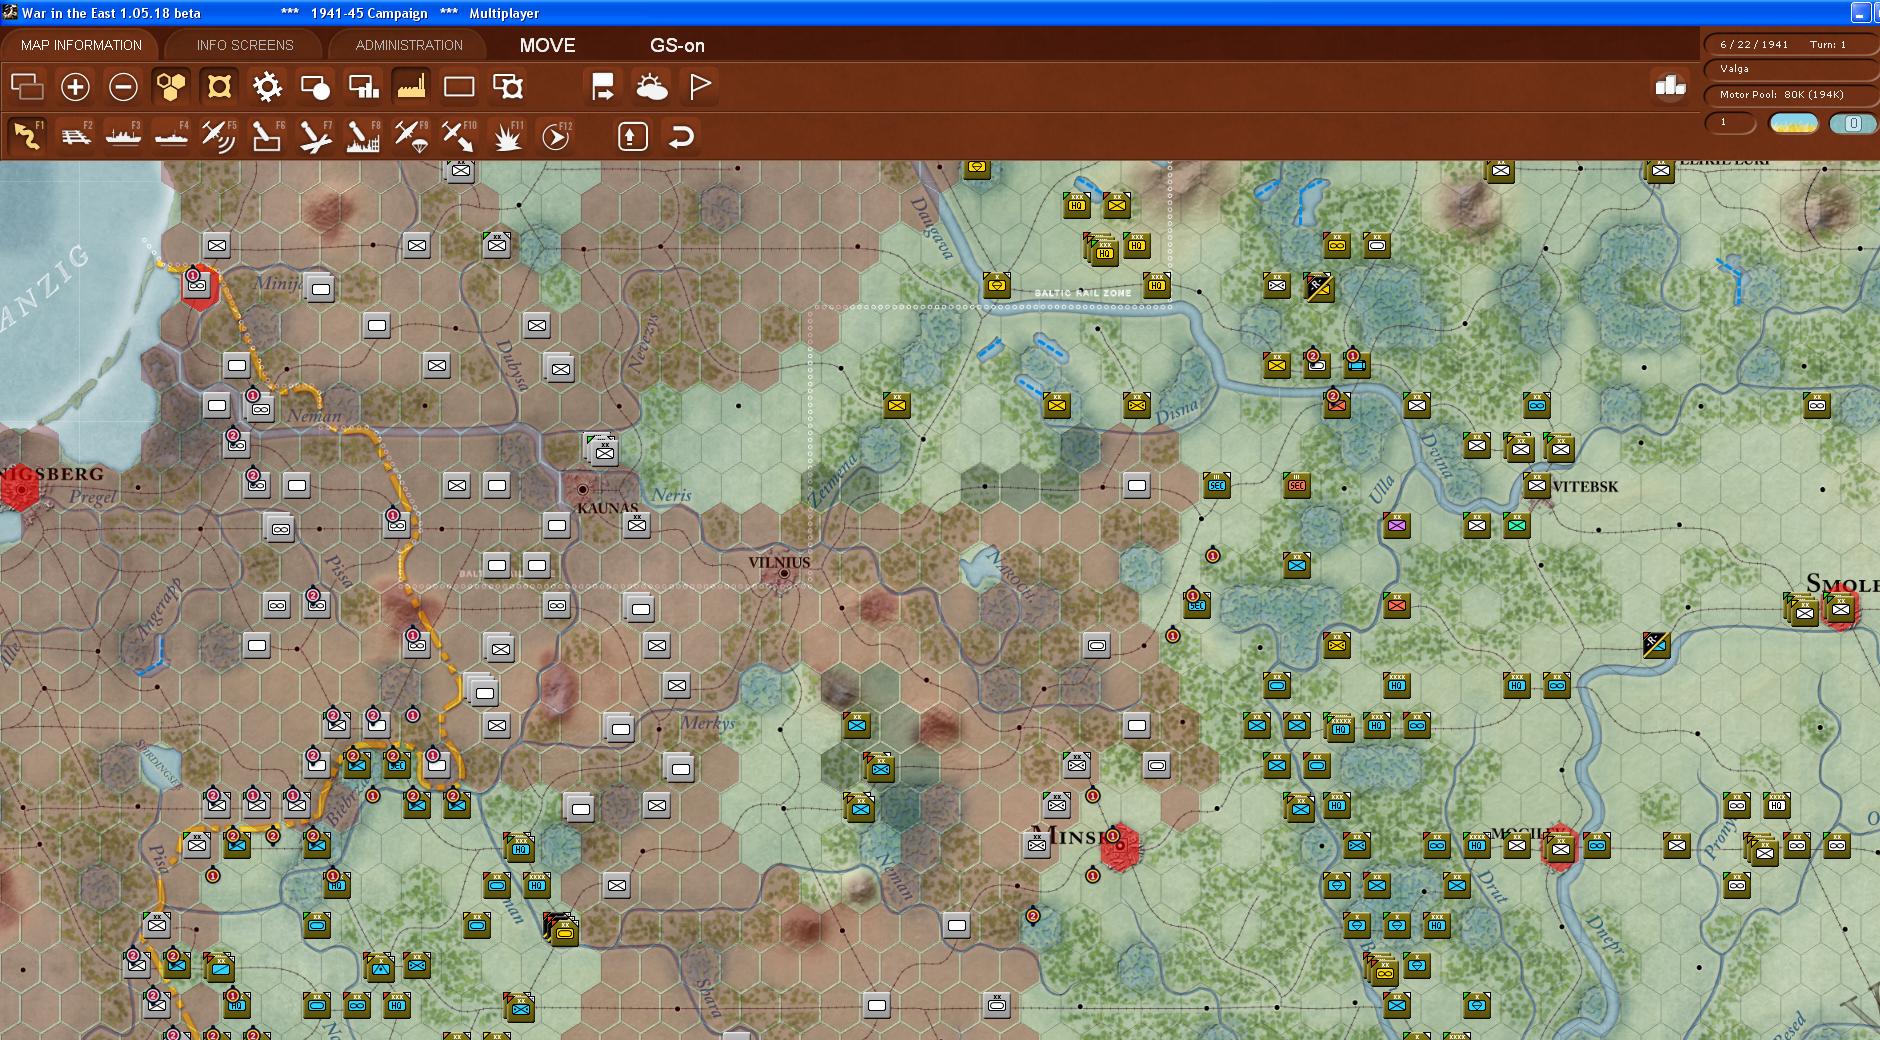
Task: Toggle the rectangle-with-hex overlay icon
Action: pyautogui.click(x=508, y=87)
